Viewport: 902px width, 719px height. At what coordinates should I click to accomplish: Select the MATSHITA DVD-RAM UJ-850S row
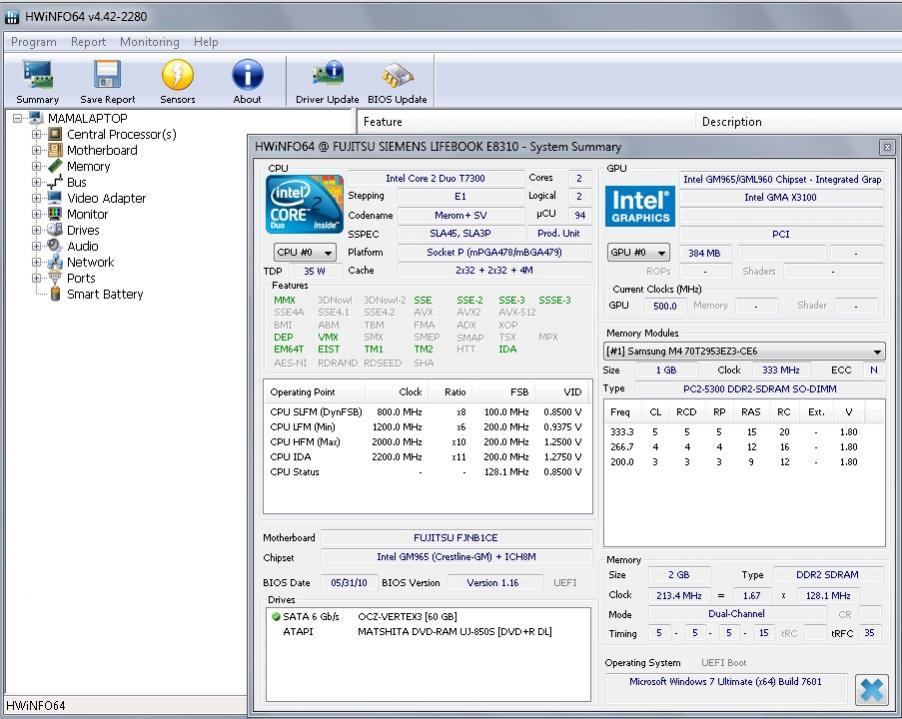tap(428, 632)
